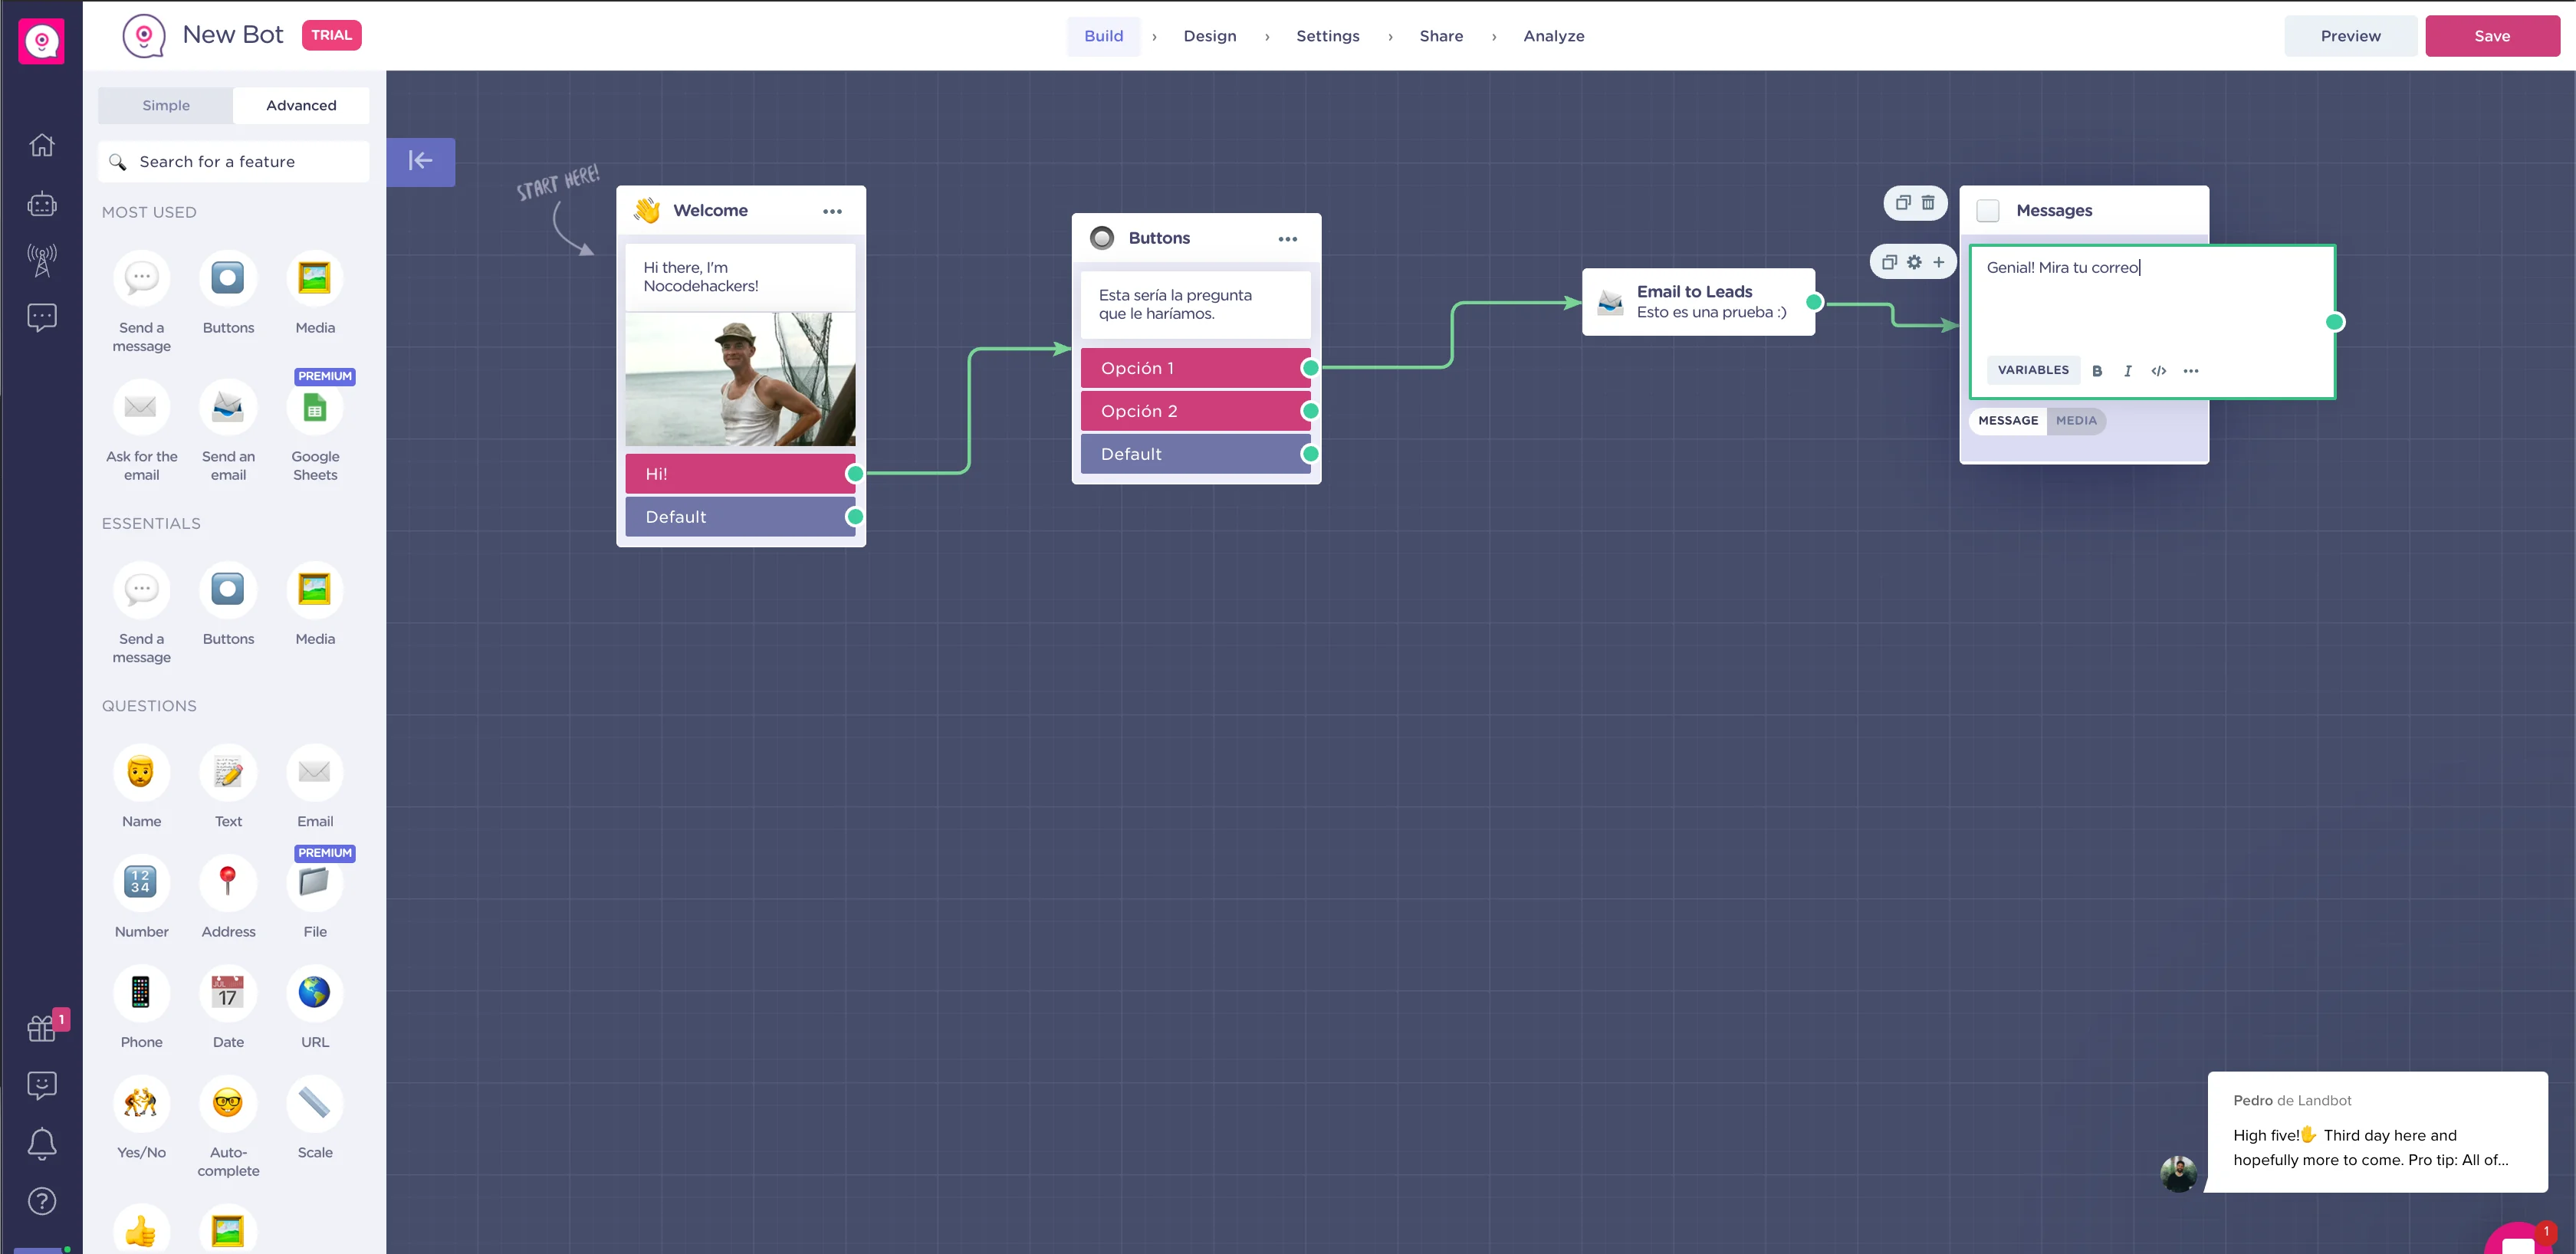Go to the Design step
The width and height of the screenshot is (2576, 1254).
[x=1210, y=36]
